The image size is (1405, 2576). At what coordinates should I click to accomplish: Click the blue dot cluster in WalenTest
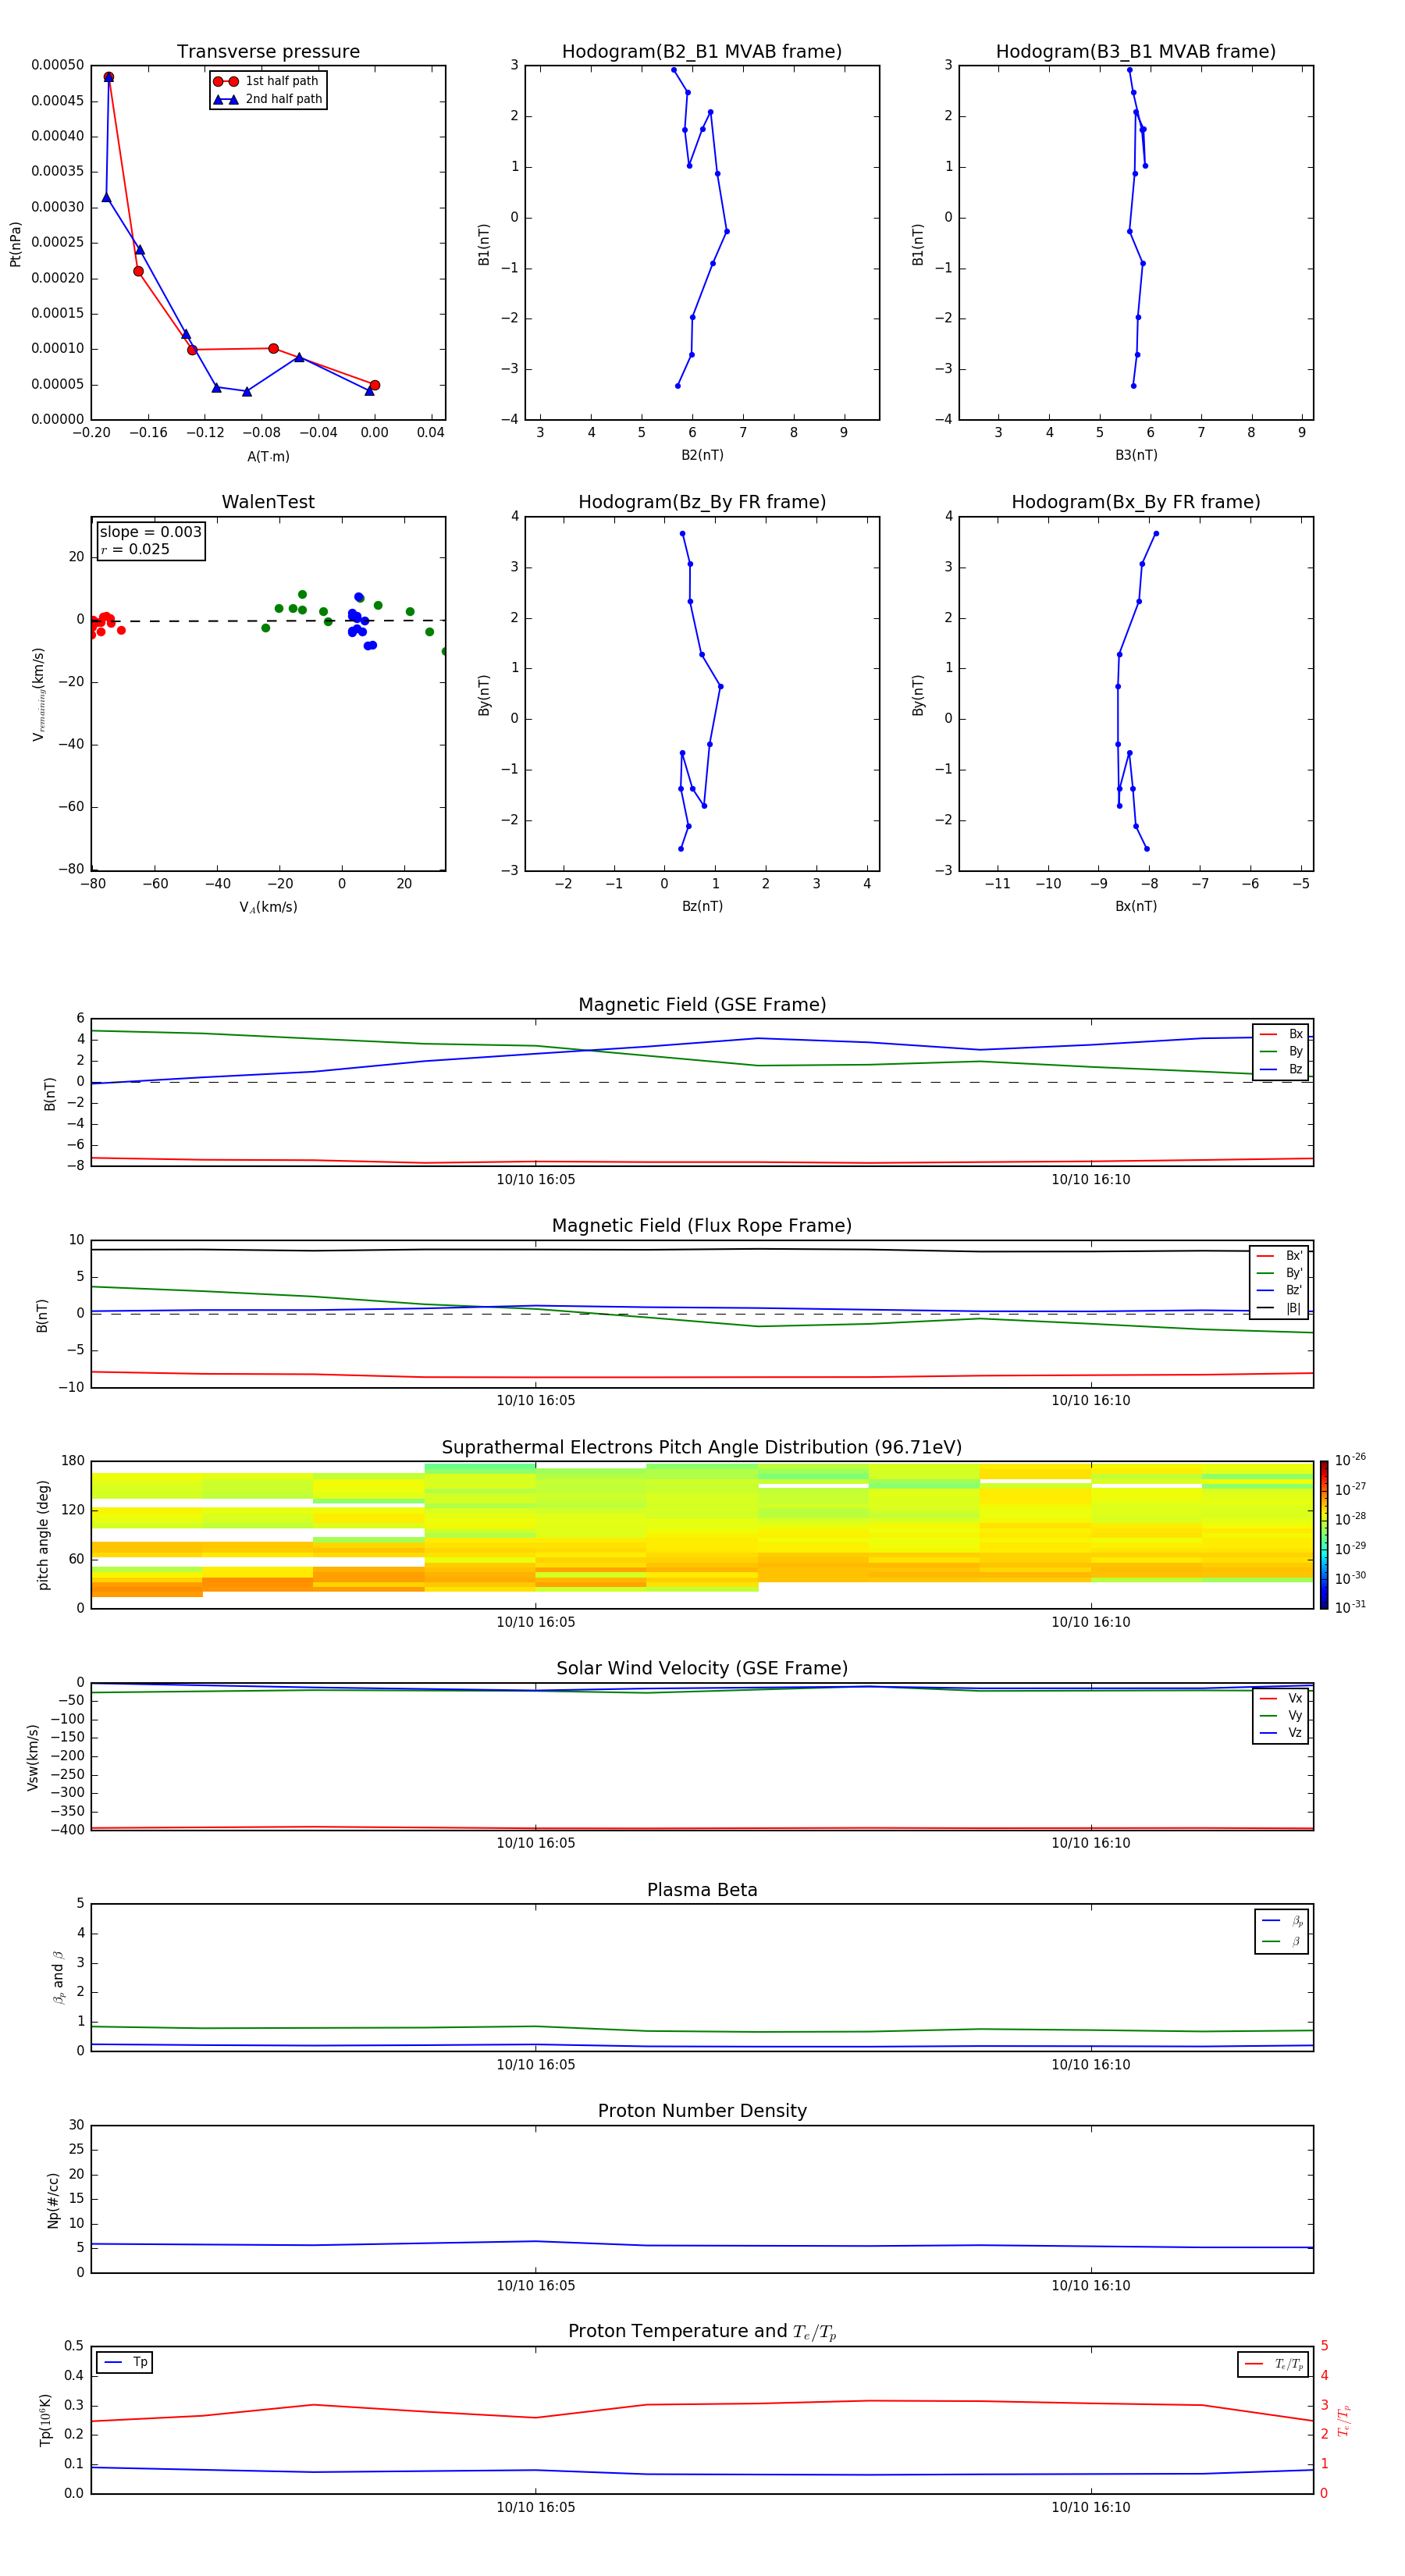click(x=361, y=622)
